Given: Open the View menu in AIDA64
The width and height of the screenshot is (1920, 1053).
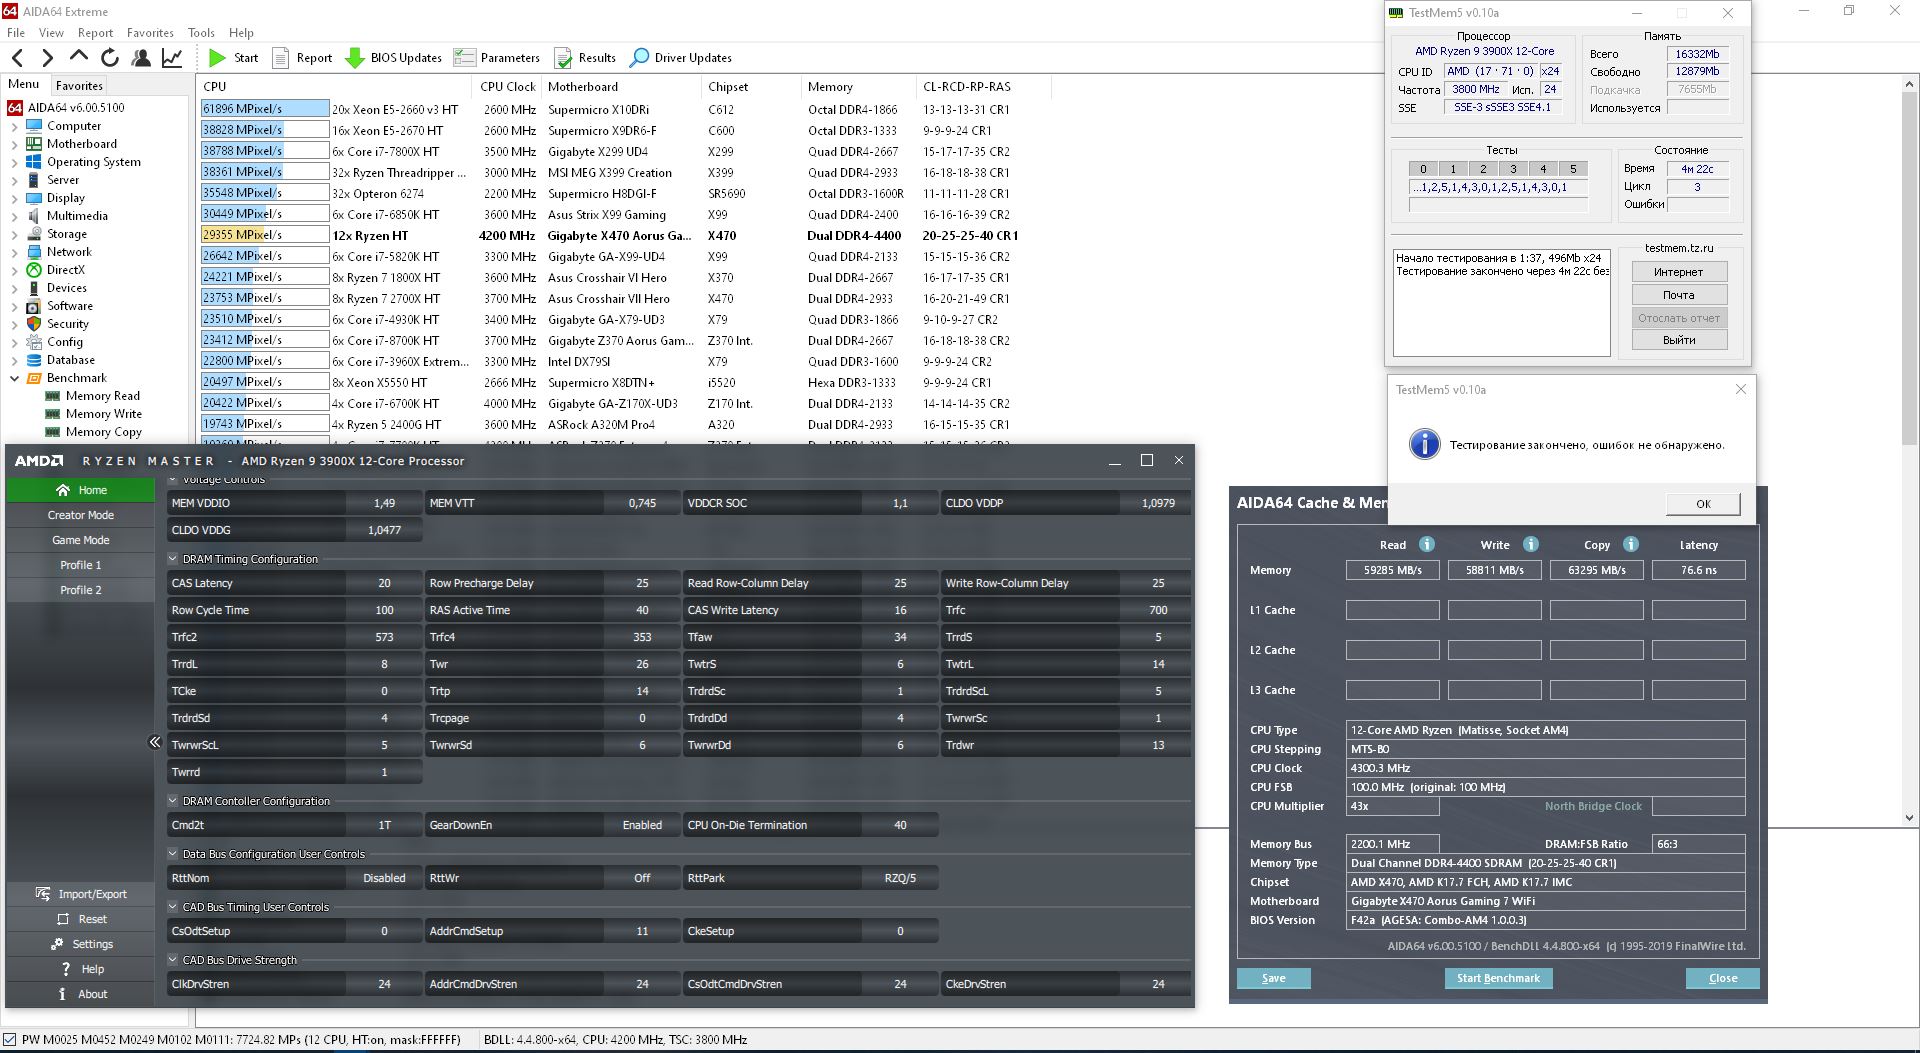Looking at the screenshot, I should [x=51, y=33].
